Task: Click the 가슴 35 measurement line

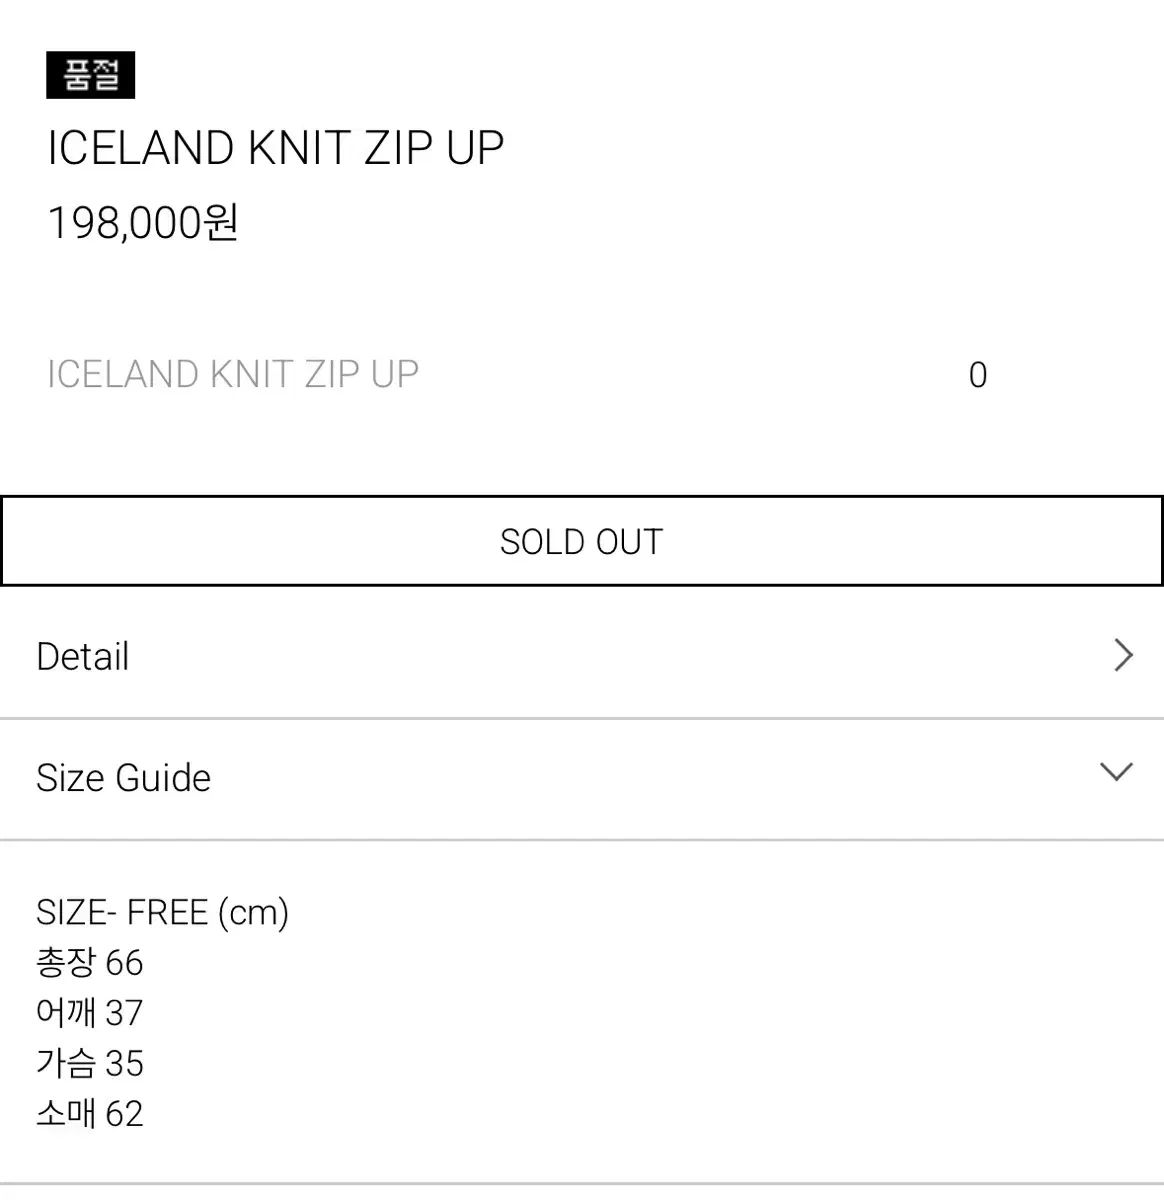Action: pyautogui.click(x=90, y=1063)
